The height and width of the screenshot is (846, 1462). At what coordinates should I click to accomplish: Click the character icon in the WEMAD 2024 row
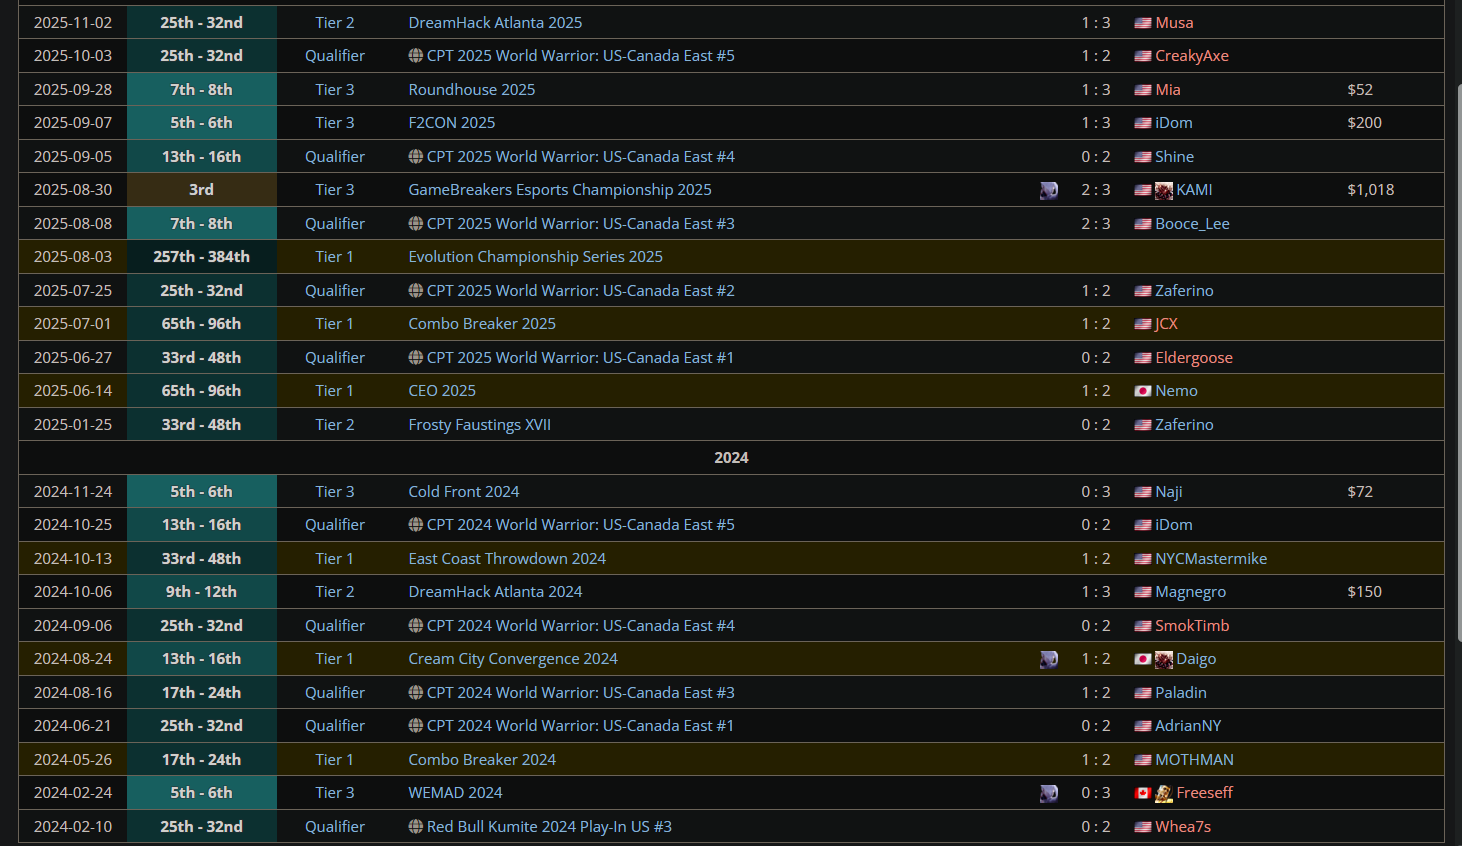(1049, 793)
